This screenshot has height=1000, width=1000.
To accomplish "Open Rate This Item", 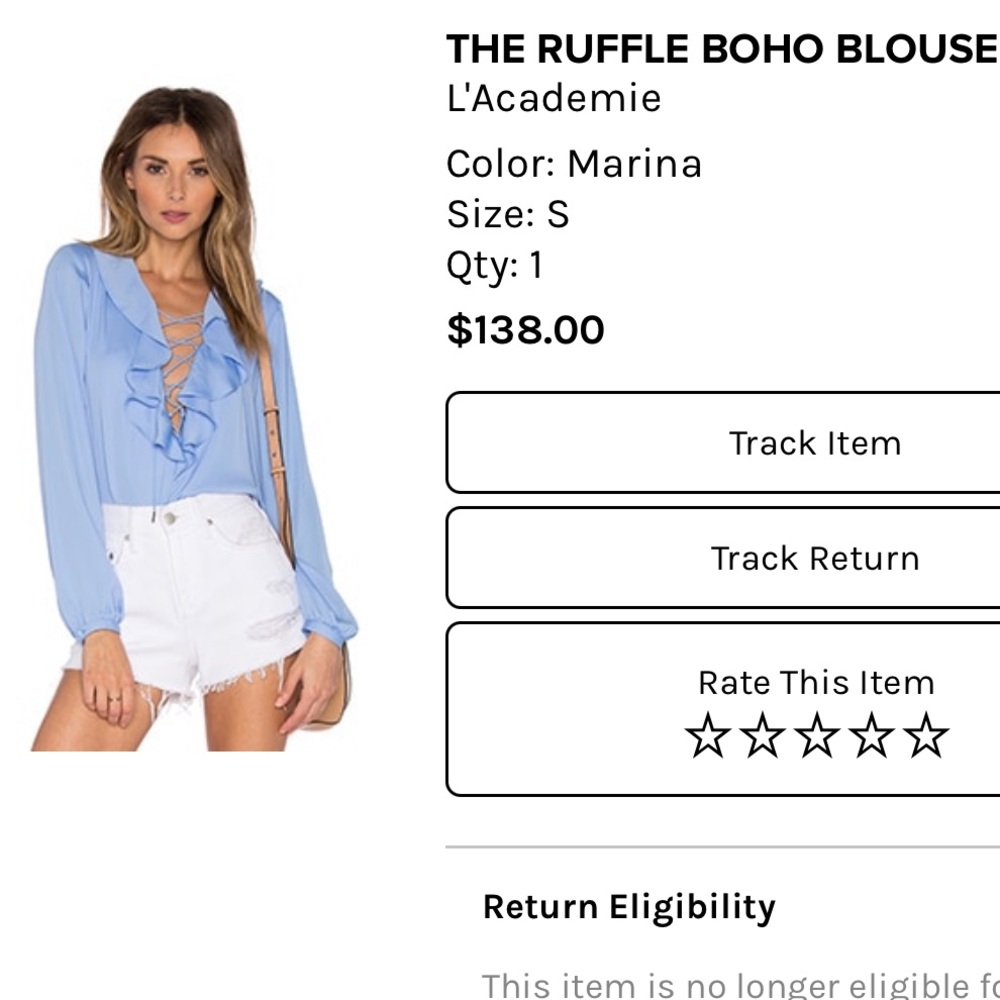I will pos(816,683).
